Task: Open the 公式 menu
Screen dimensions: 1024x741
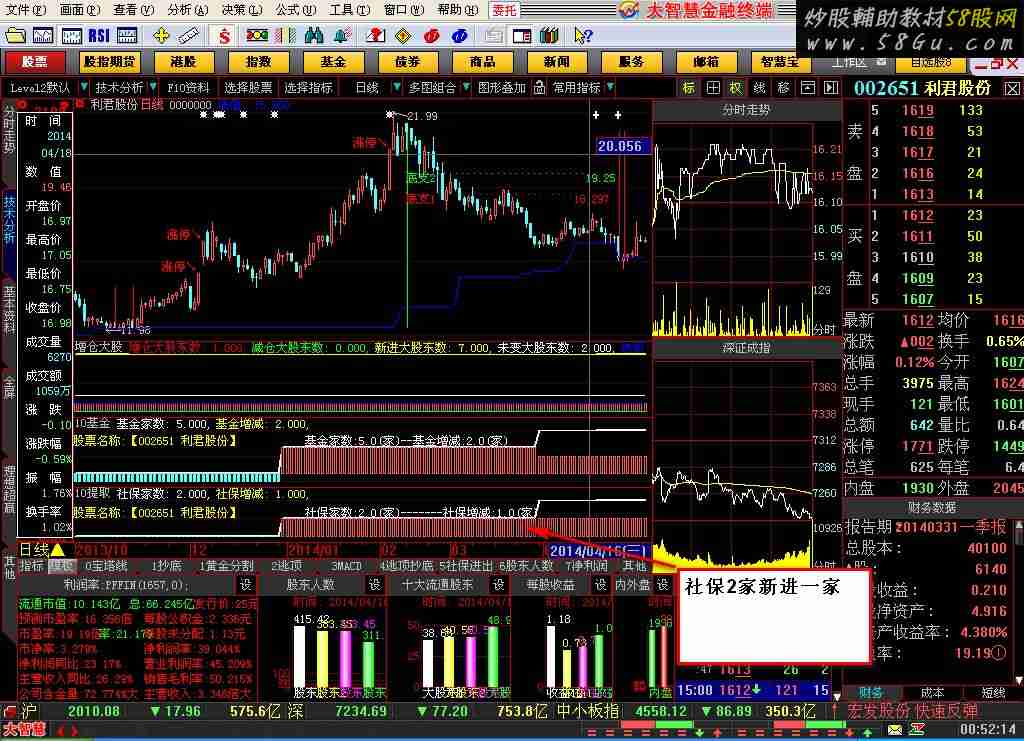Action: [x=295, y=9]
